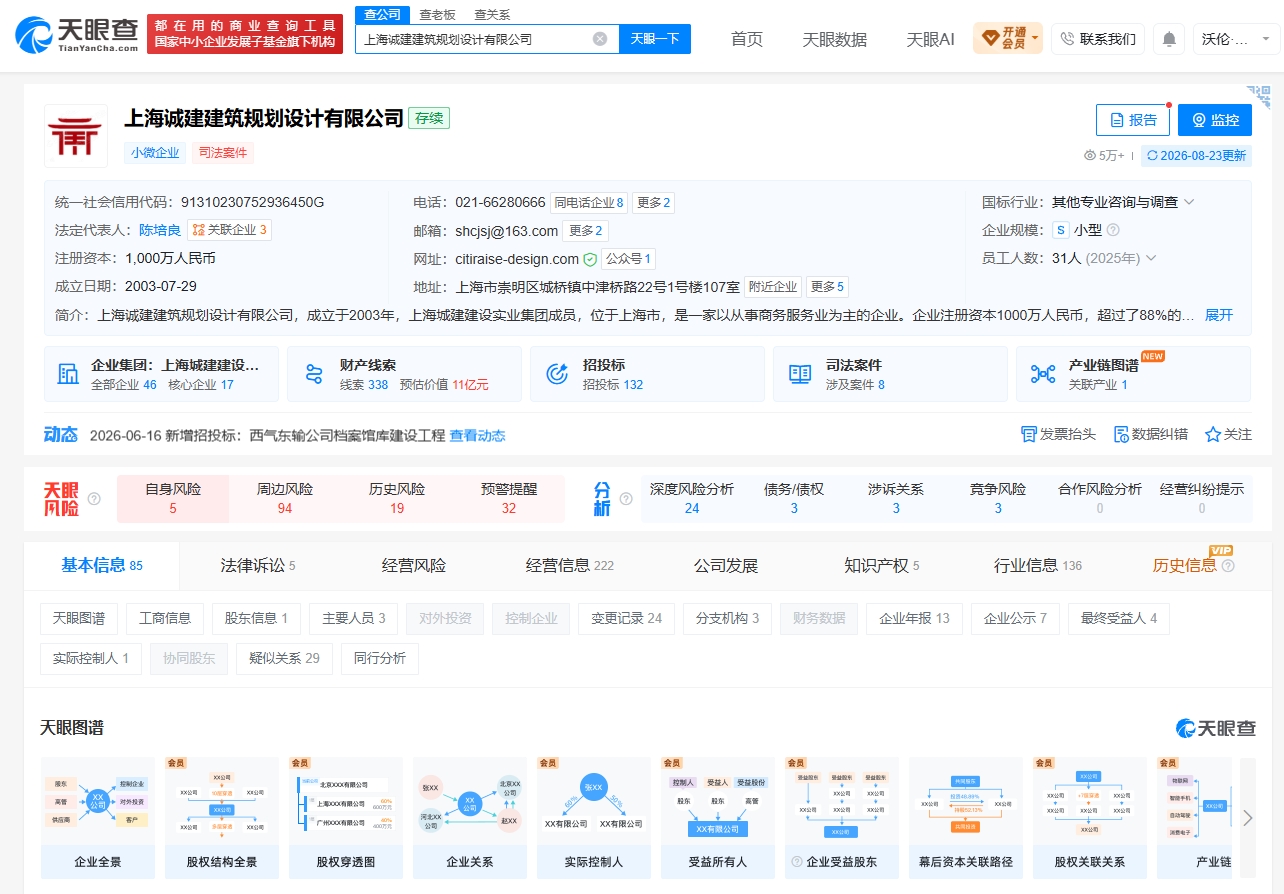Click the notification bell icon
The width and height of the screenshot is (1284, 894).
pyautogui.click(x=1169, y=39)
